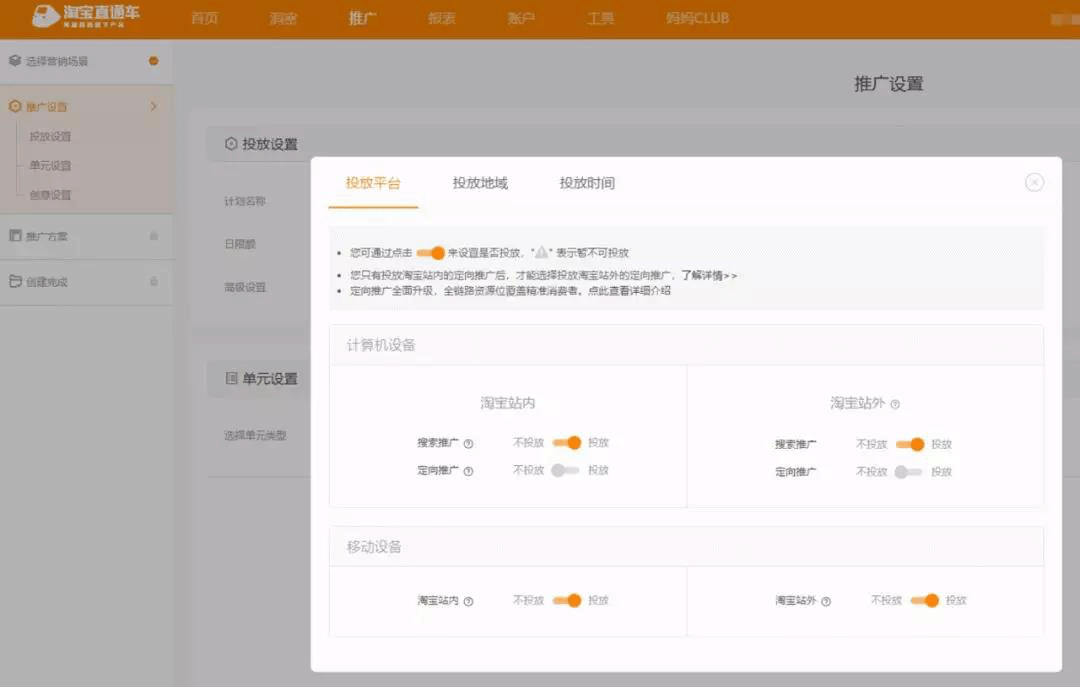Expand 创建完成 sidebar section
The width and height of the screenshot is (1080, 688).
coord(47,282)
